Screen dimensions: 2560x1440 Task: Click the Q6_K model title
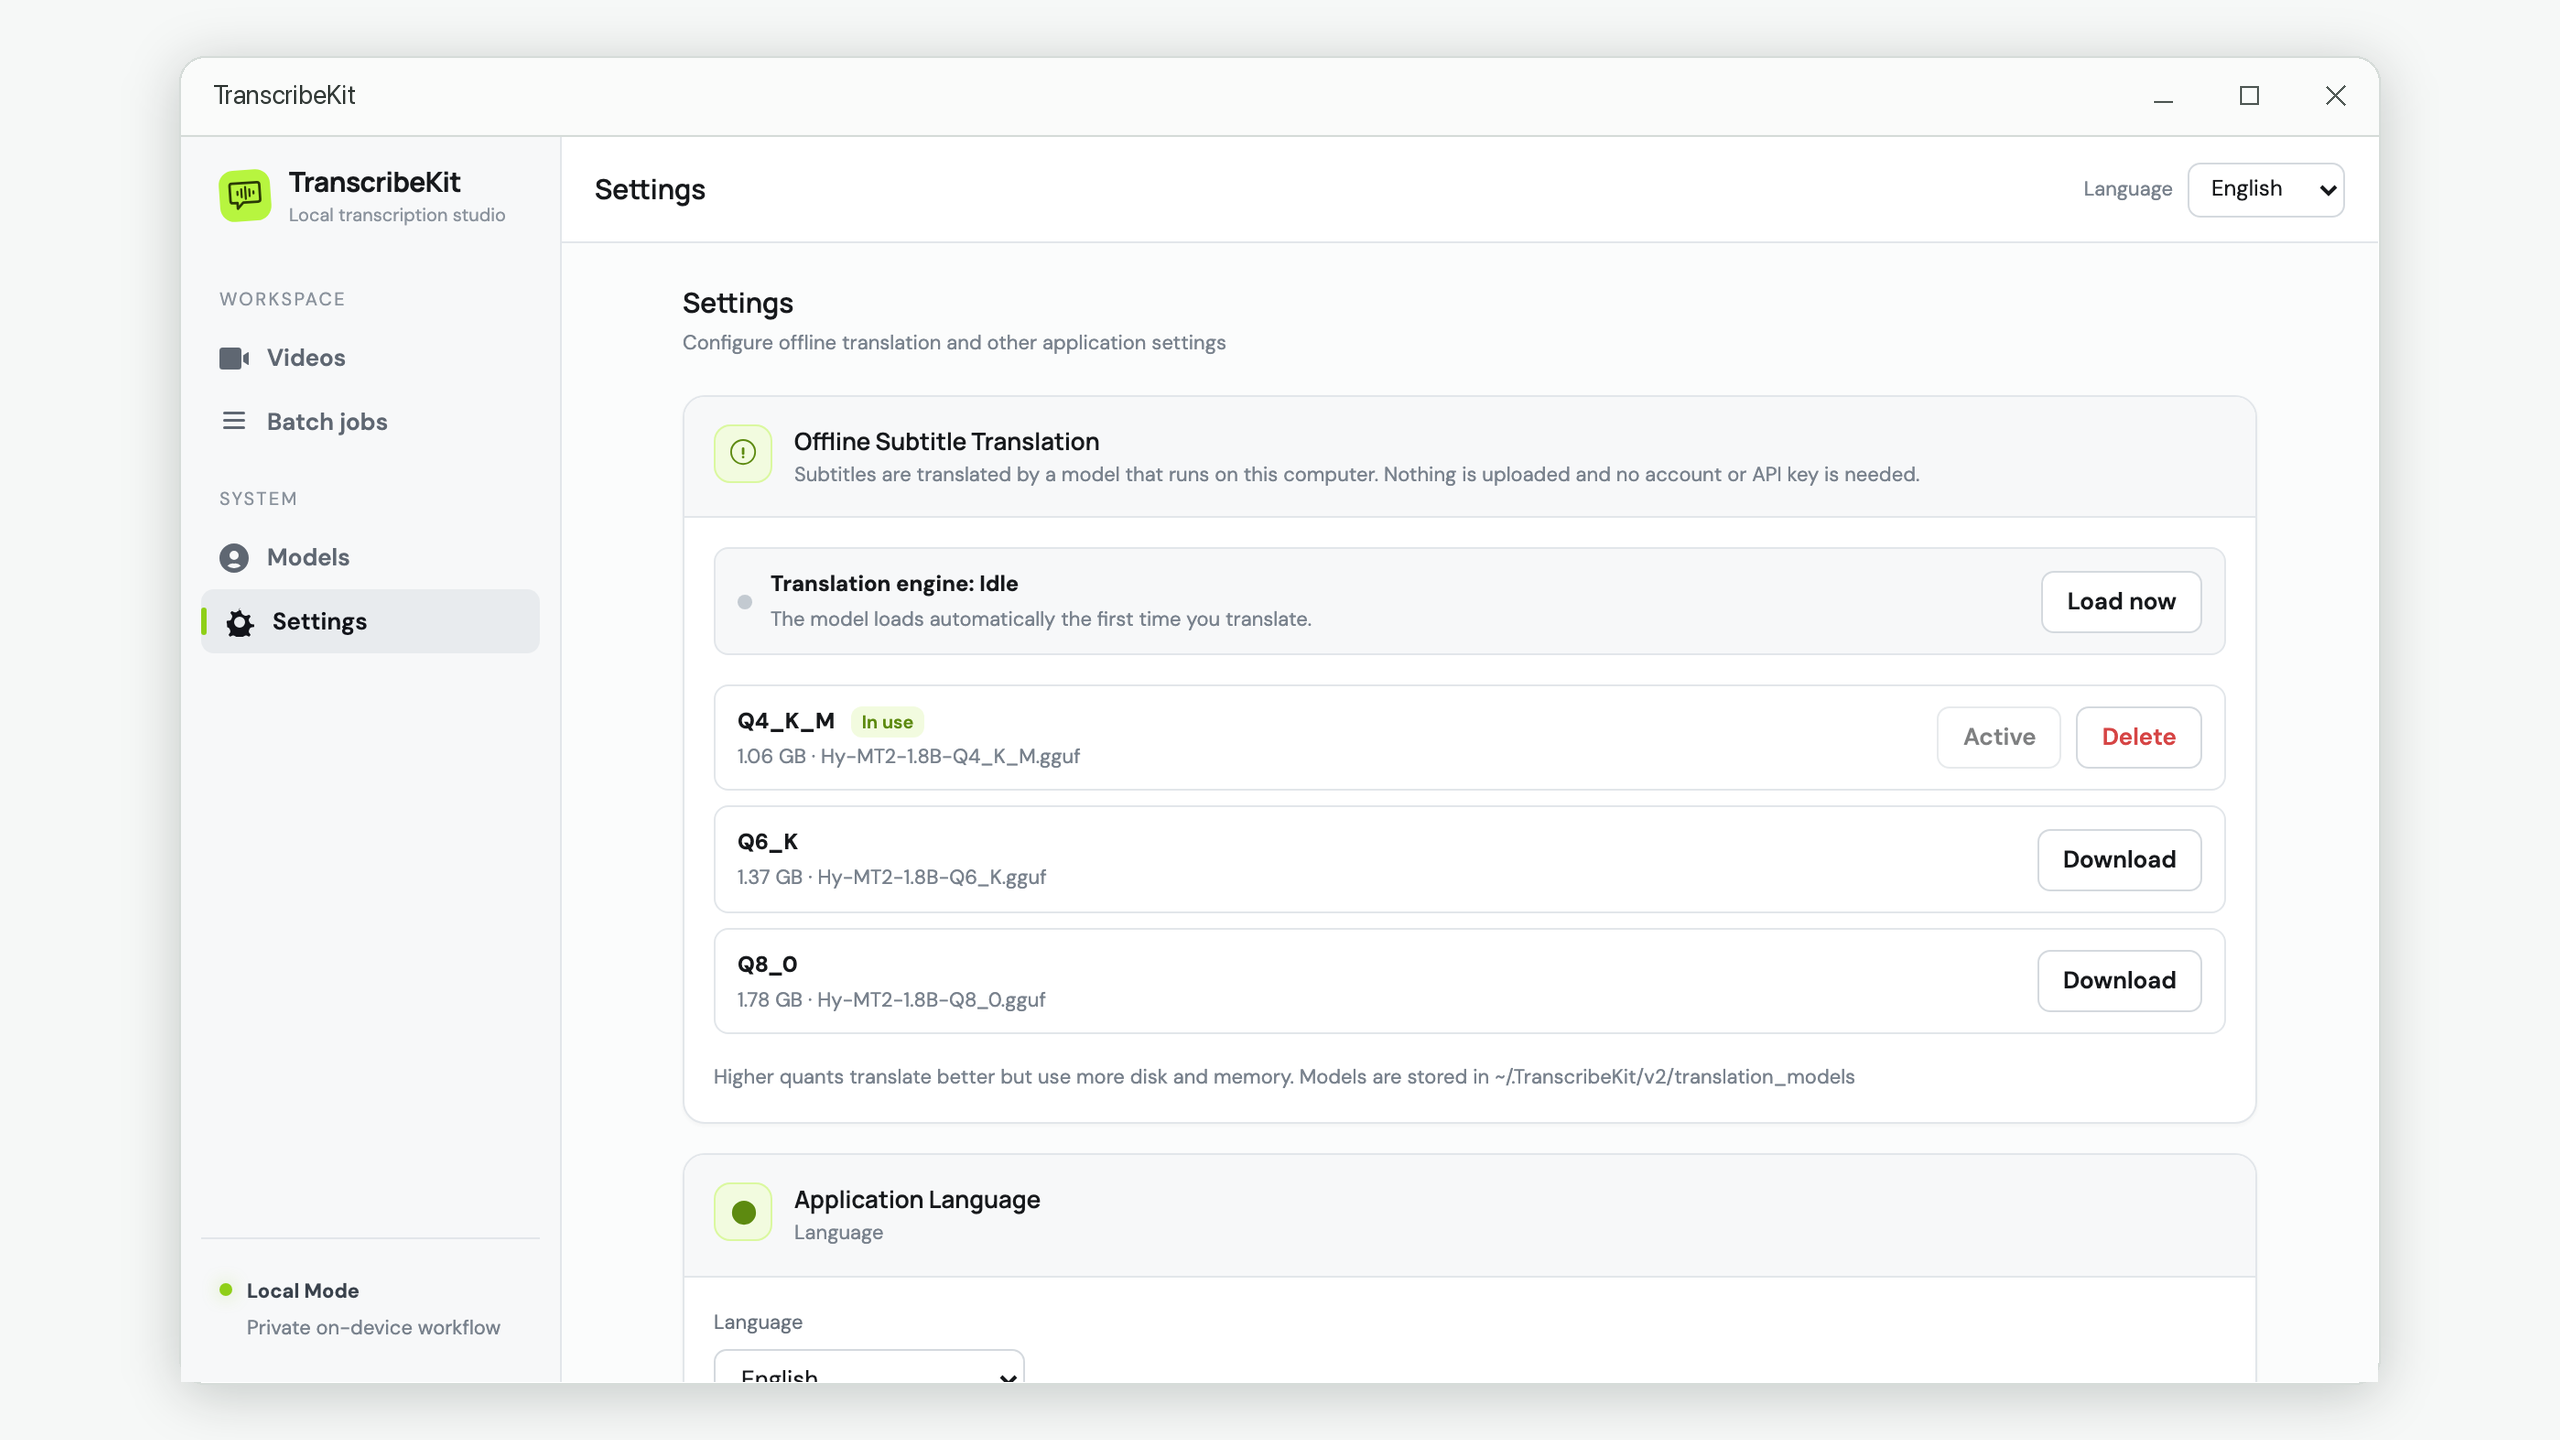coord(768,842)
